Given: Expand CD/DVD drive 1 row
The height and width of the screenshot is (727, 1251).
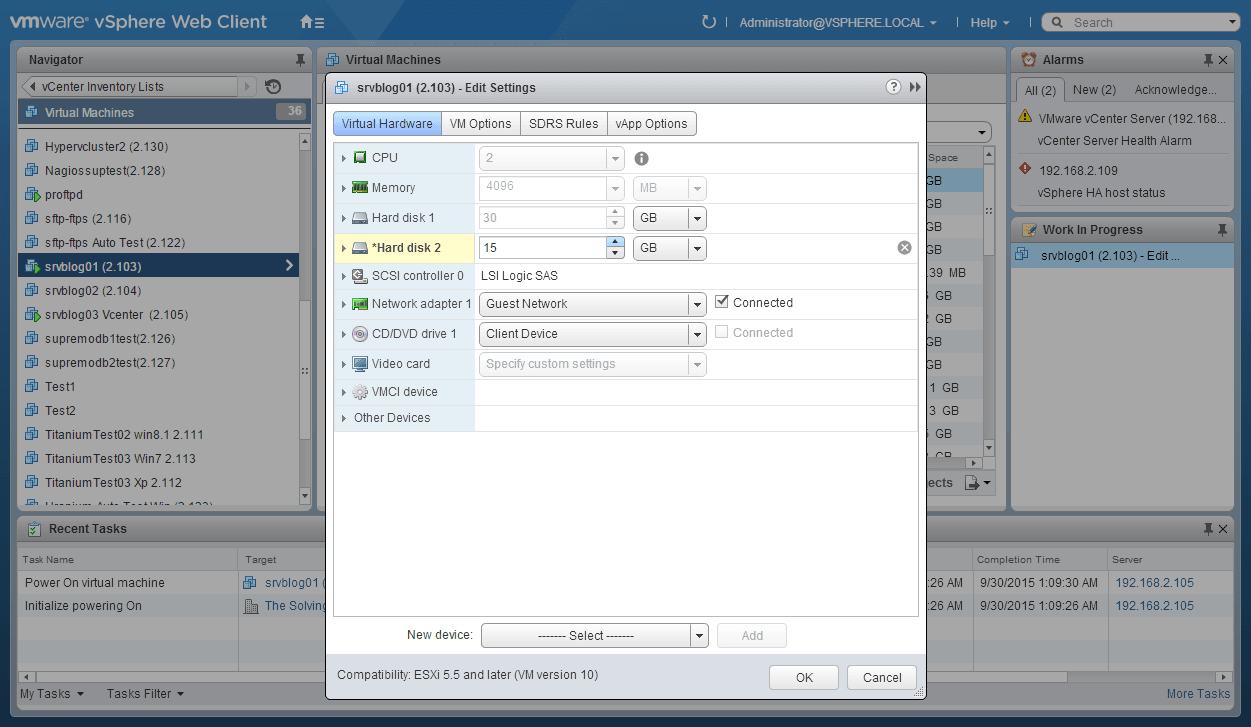Looking at the screenshot, I should (344, 334).
